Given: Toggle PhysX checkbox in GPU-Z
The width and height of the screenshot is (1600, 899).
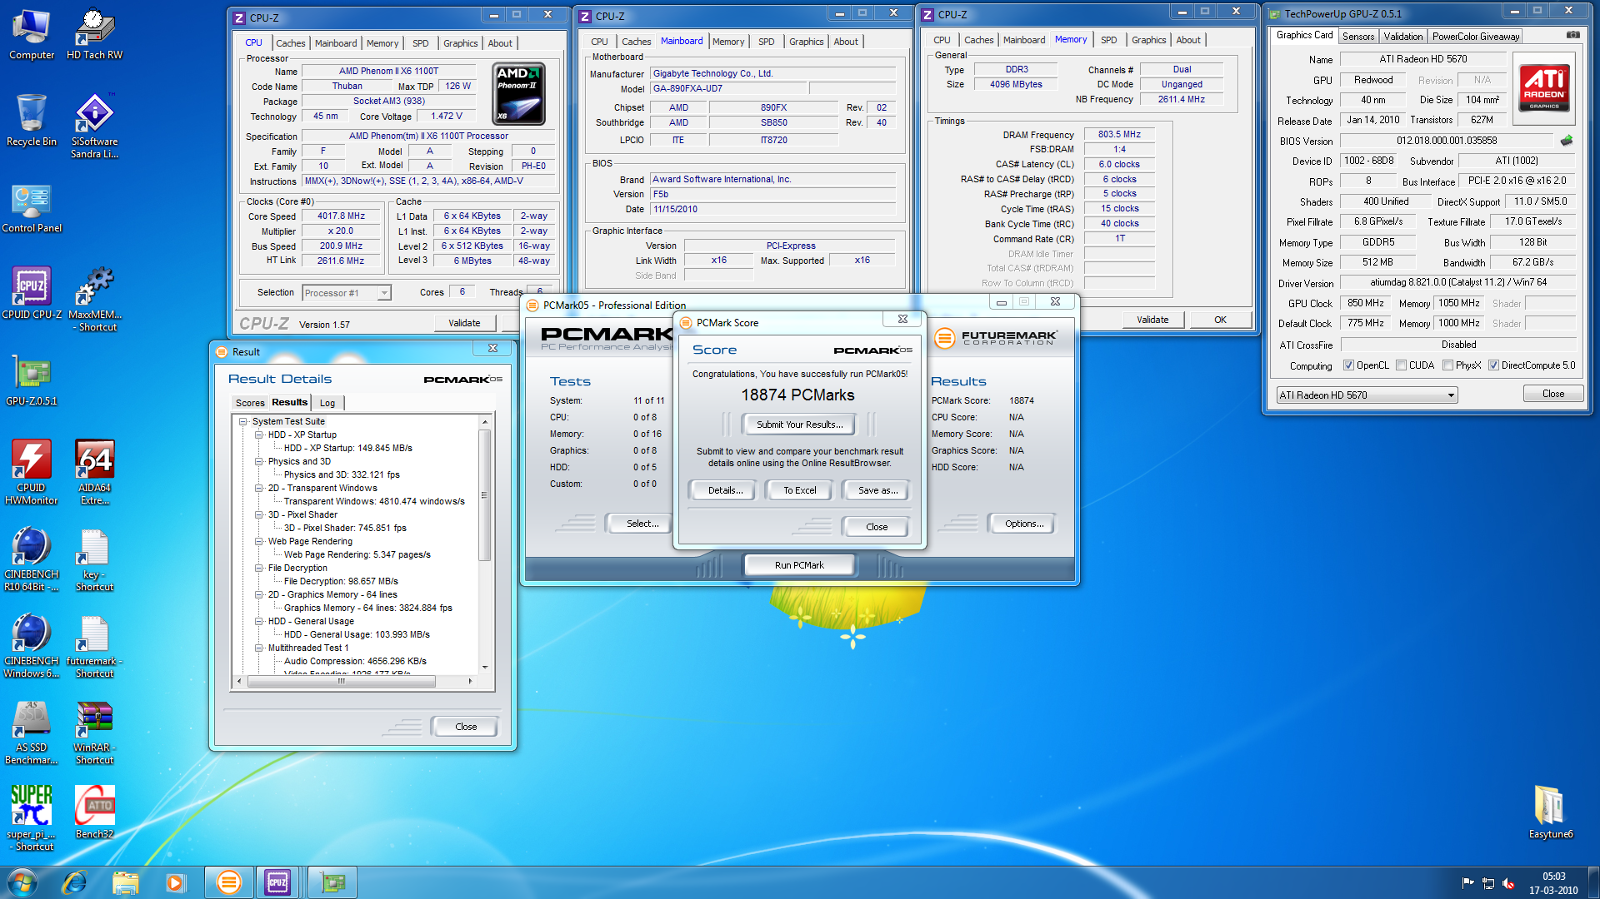Looking at the screenshot, I should pos(1448,366).
